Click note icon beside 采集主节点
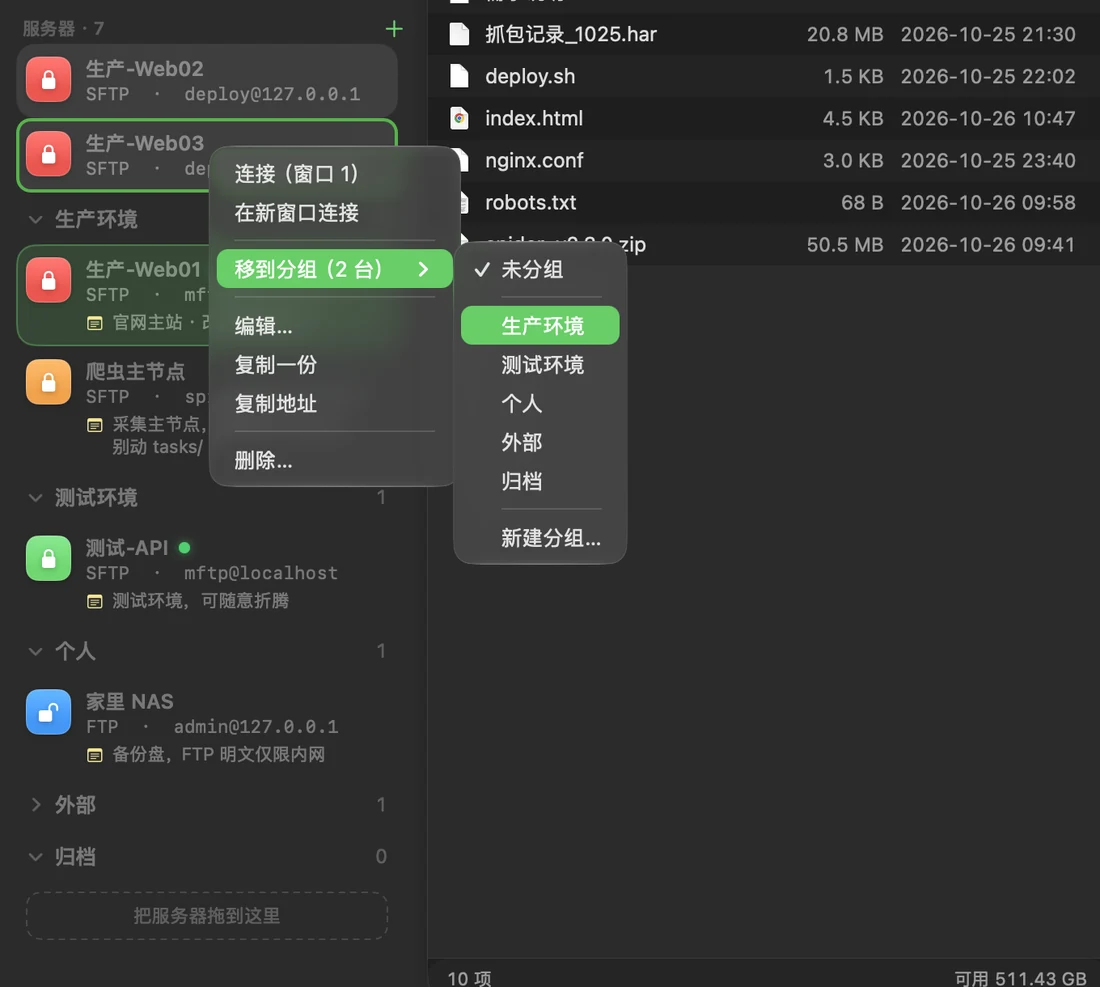Screen dimensions: 1100x987 (x=95, y=425)
